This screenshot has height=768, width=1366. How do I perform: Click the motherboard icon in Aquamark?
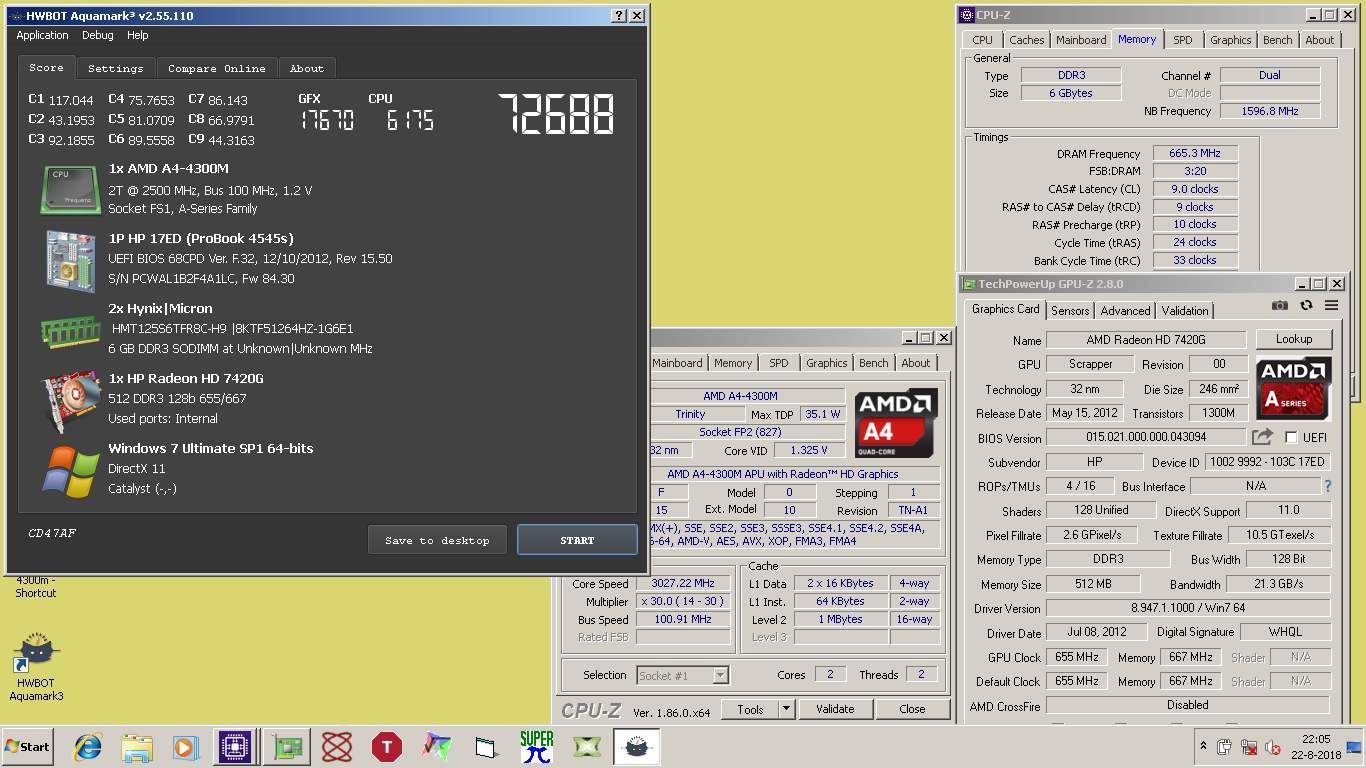(x=70, y=260)
